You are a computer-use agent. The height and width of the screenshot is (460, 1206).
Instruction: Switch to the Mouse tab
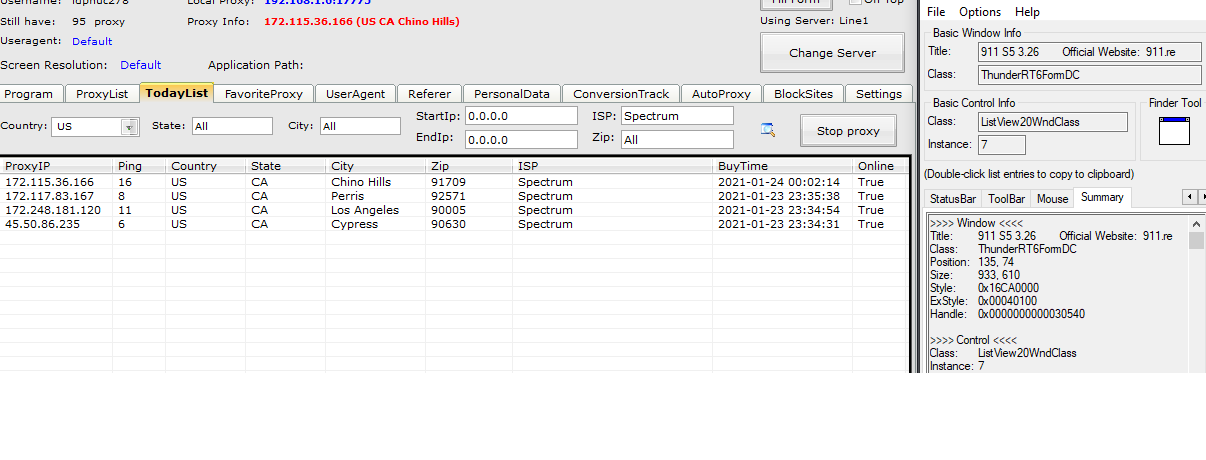tap(1052, 198)
